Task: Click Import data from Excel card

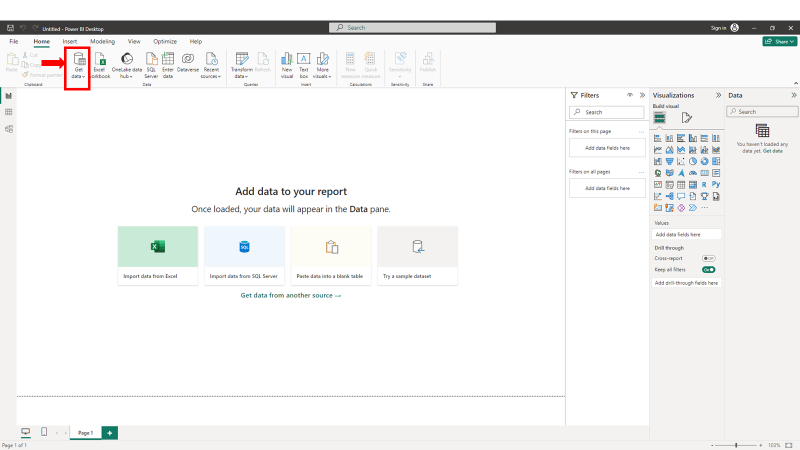Action: click(x=158, y=255)
